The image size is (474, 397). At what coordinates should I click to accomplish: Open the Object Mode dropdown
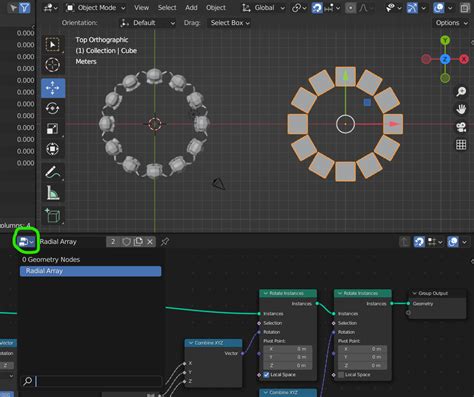pyautogui.click(x=96, y=8)
